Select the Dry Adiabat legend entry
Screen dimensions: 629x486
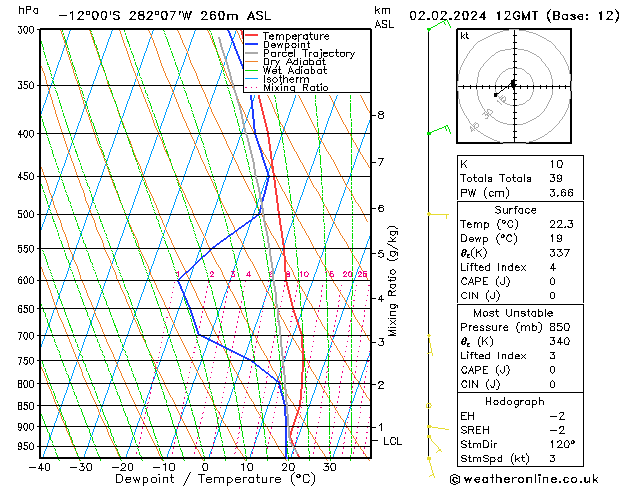point(294,62)
